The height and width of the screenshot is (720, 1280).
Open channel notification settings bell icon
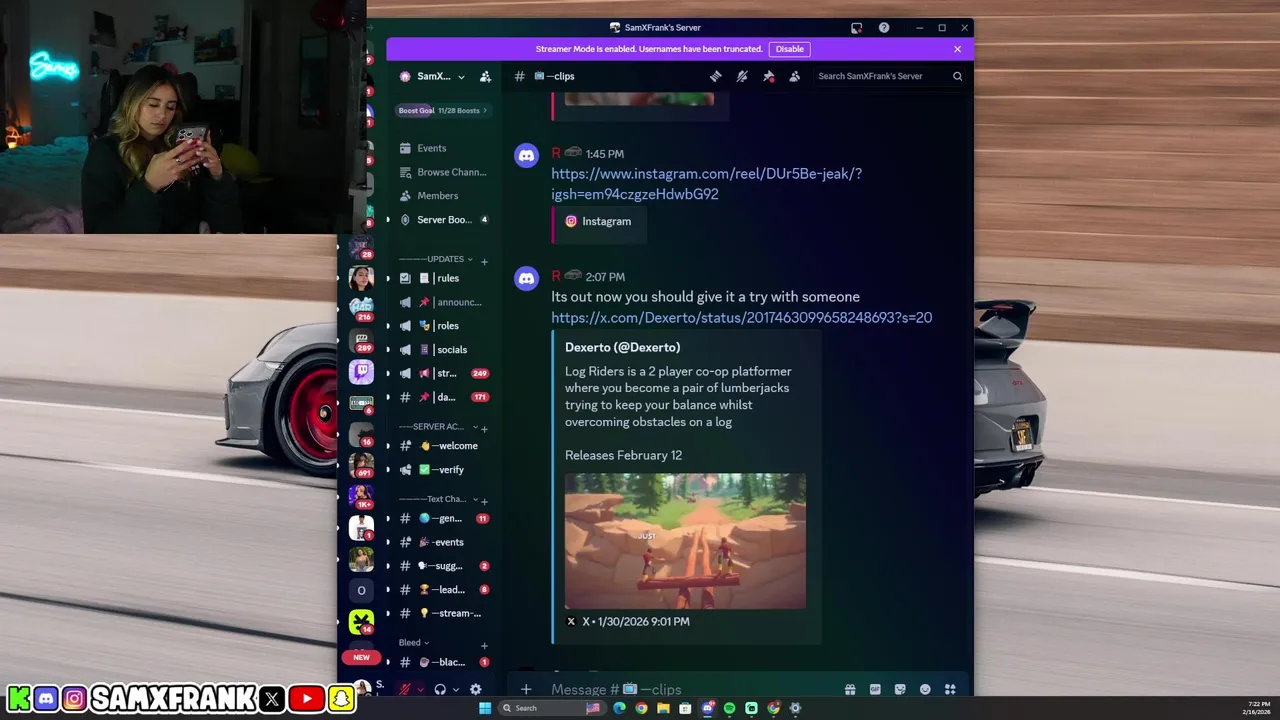pyautogui.click(x=742, y=76)
